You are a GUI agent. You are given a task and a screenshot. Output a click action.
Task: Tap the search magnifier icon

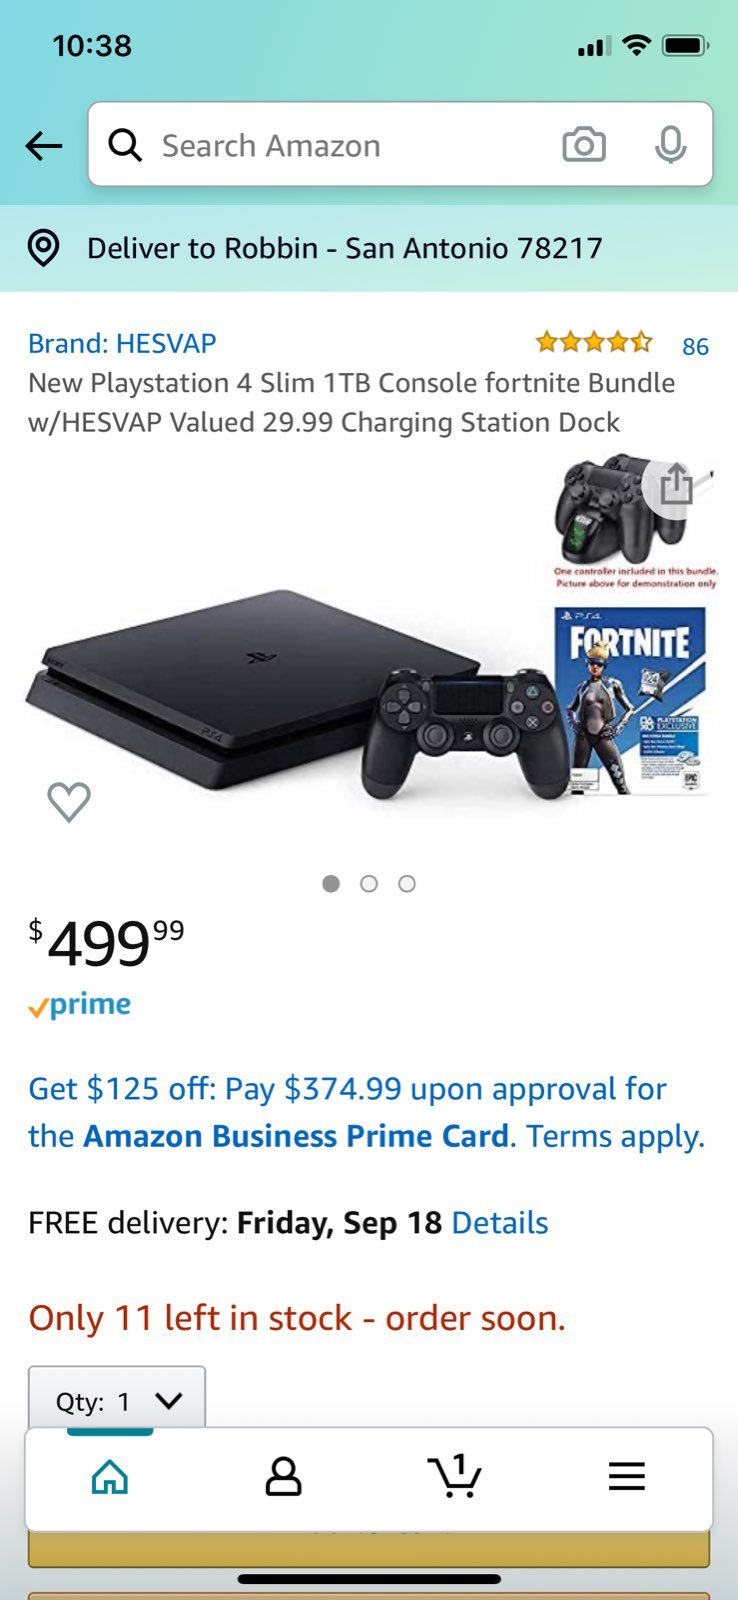tap(125, 145)
